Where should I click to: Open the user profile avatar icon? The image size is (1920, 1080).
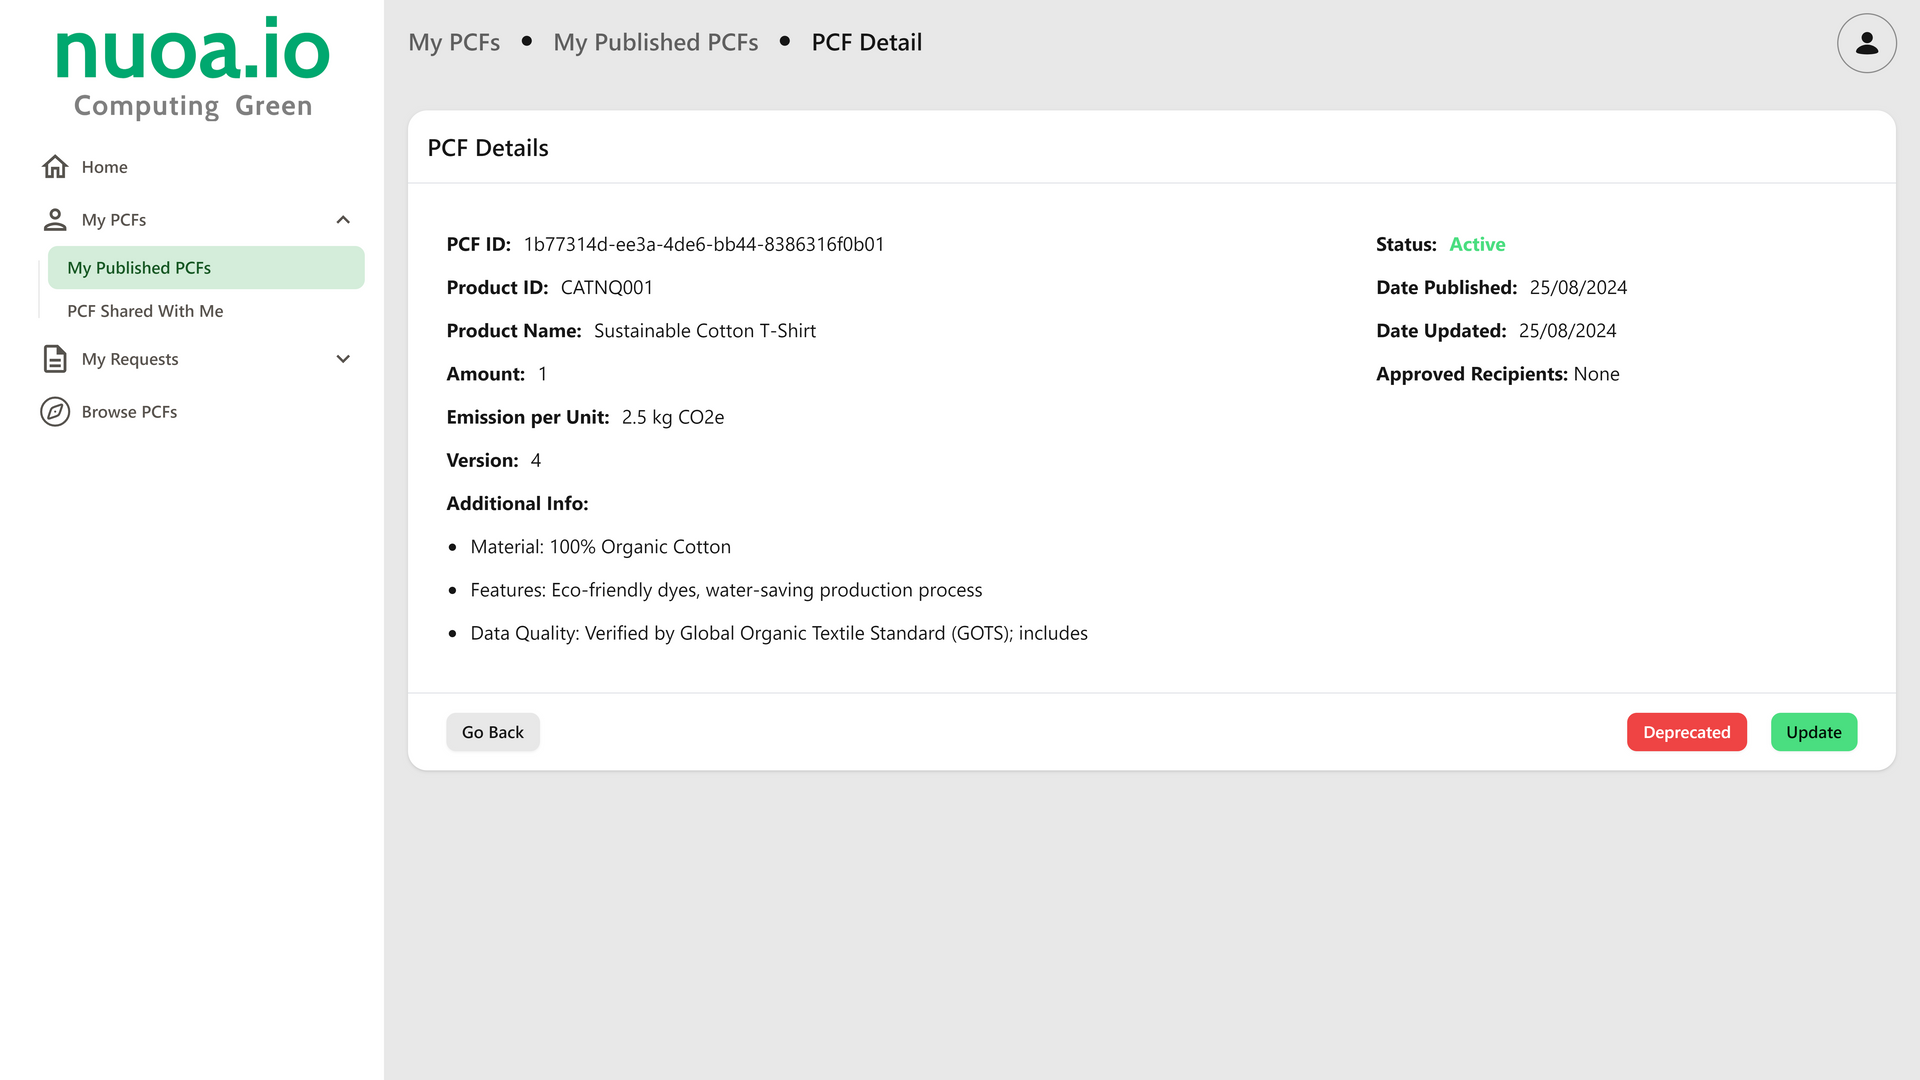pos(1866,43)
